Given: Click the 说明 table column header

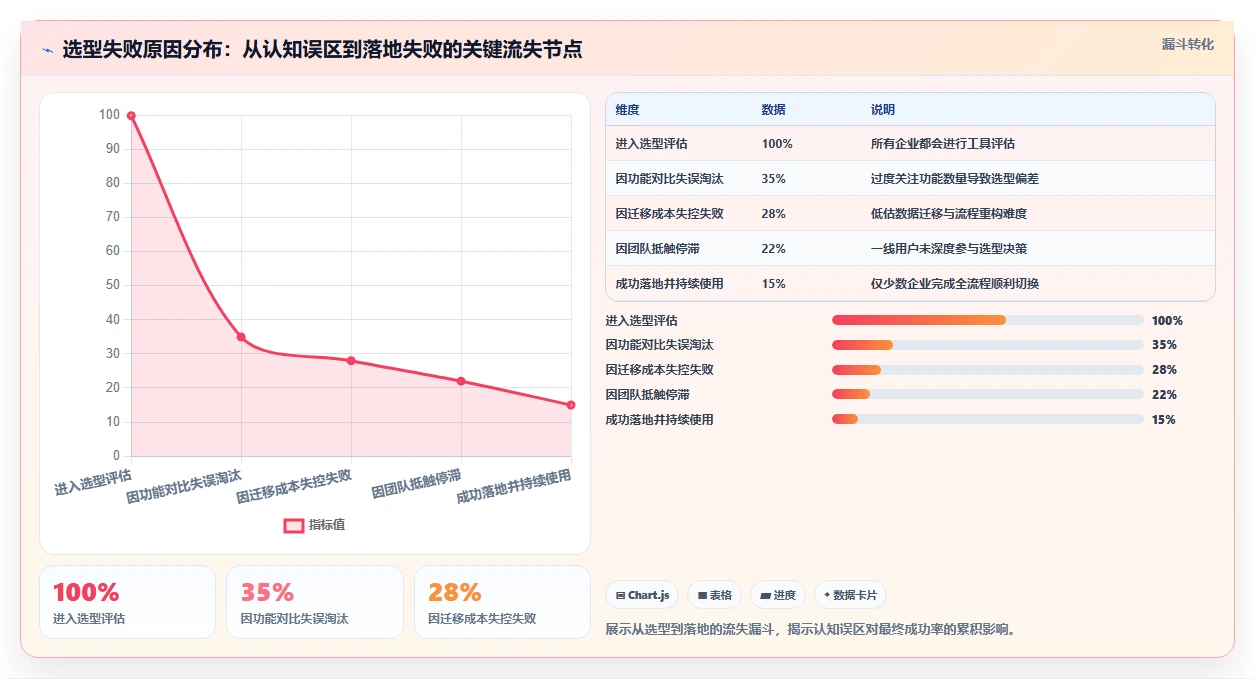Looking at the screenshot, I should click(883, 110).
